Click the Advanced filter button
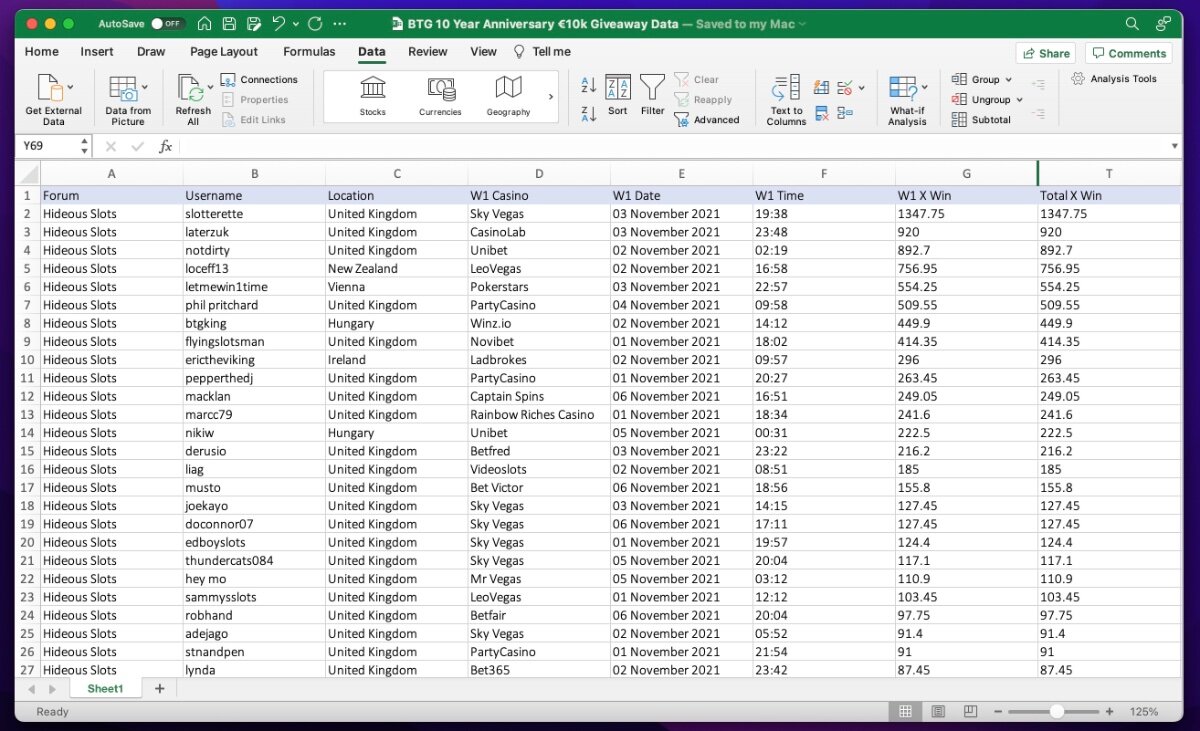The image size is (1200, 731). pyautogui.click(x=707, y=120)
